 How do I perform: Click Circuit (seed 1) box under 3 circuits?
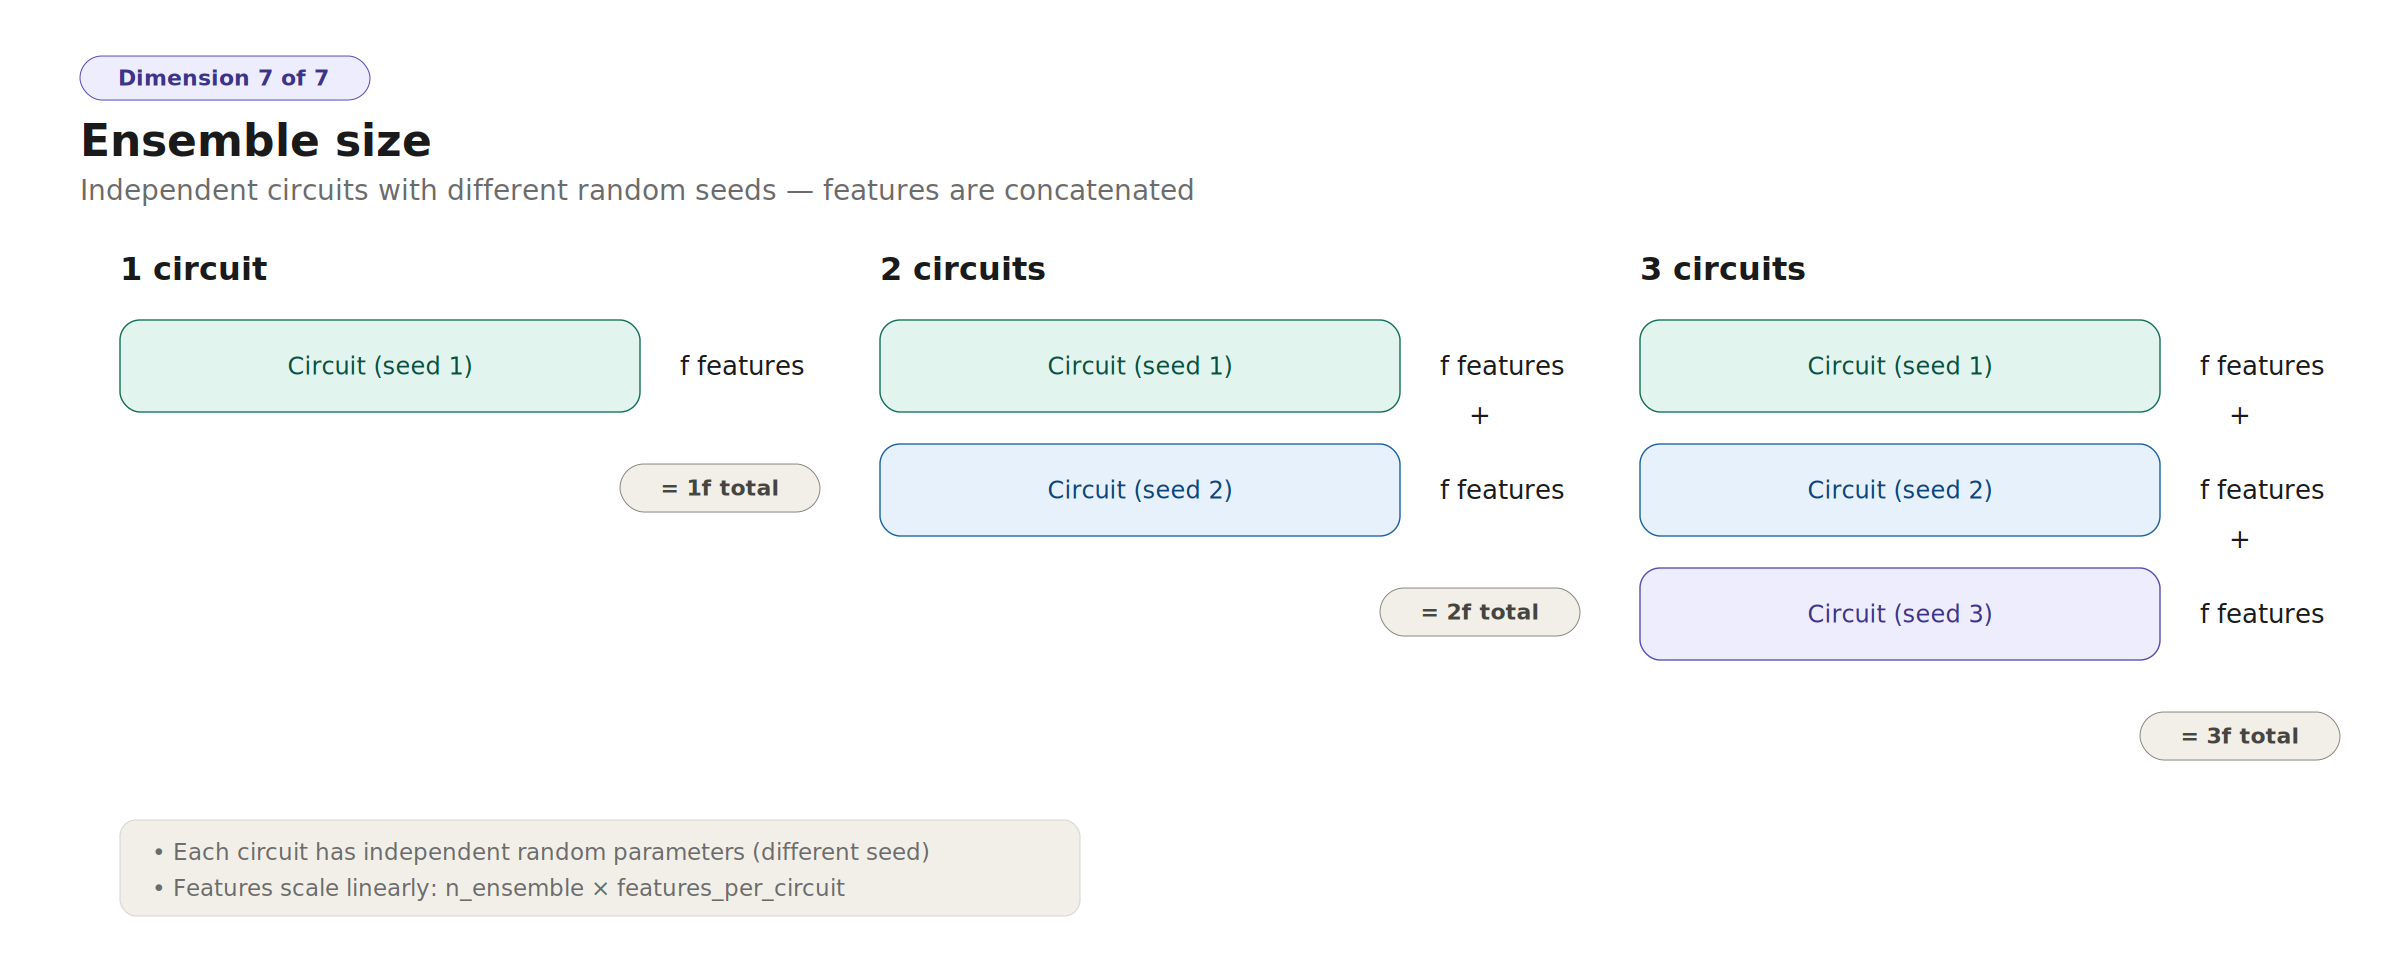pos(1899,366)
